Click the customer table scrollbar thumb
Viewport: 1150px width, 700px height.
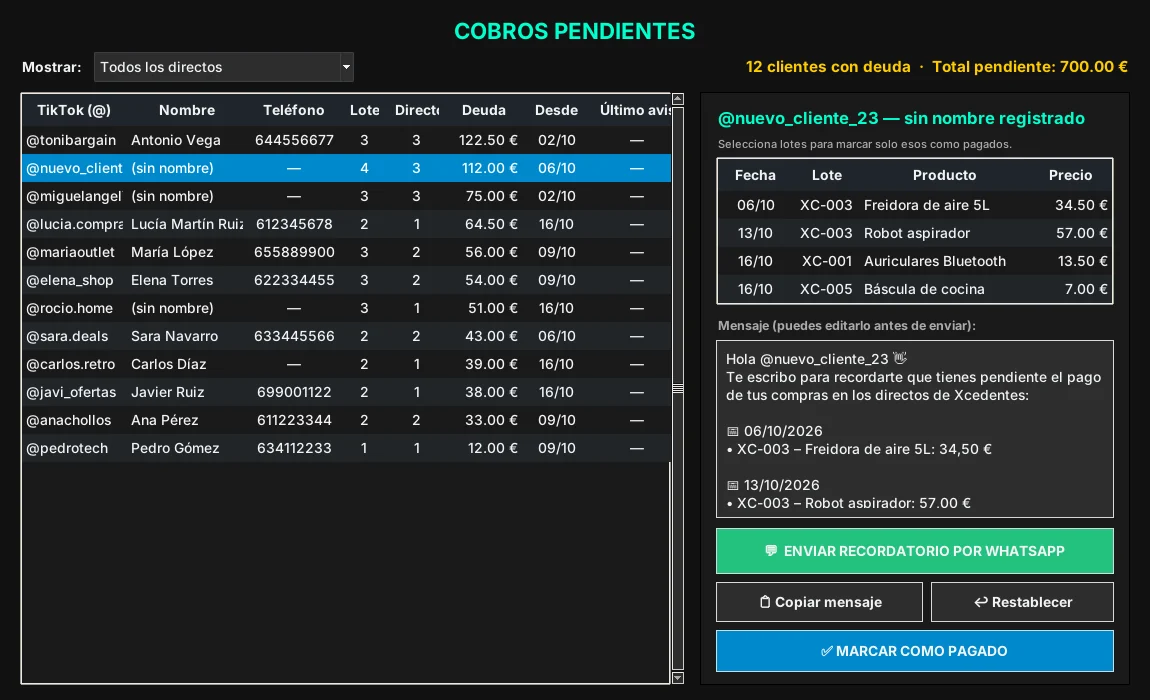pos(678,389)
